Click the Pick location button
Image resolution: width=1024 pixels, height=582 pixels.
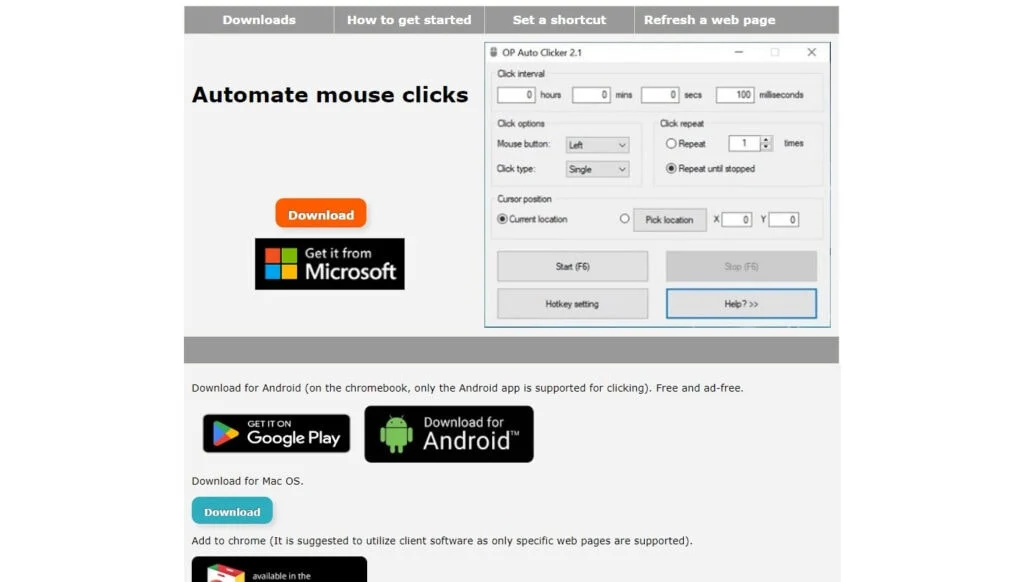[669, 219]
